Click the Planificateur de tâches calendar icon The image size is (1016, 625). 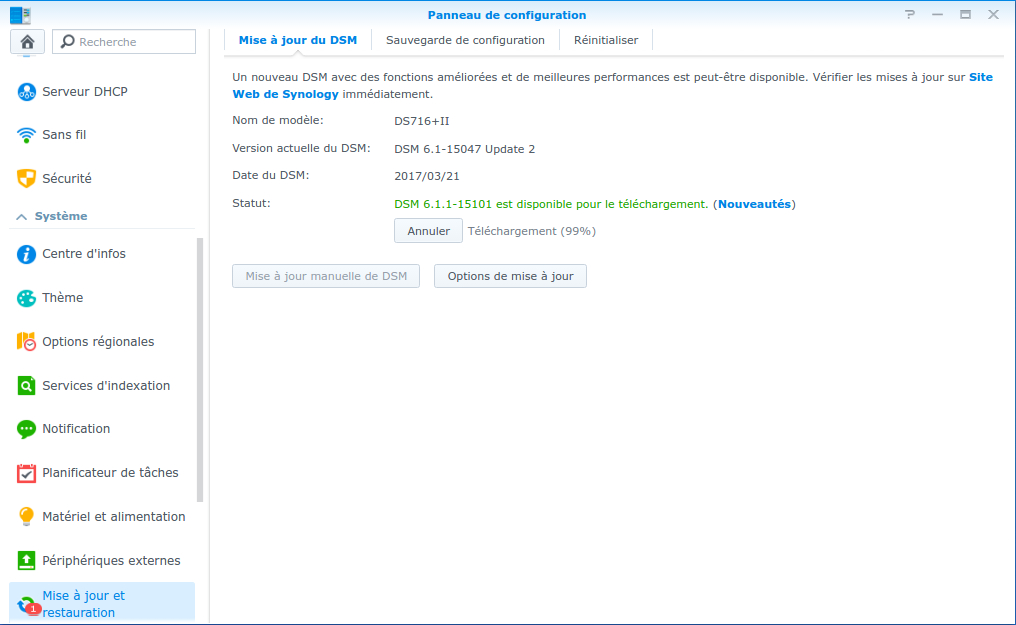[x=27, y=473]
